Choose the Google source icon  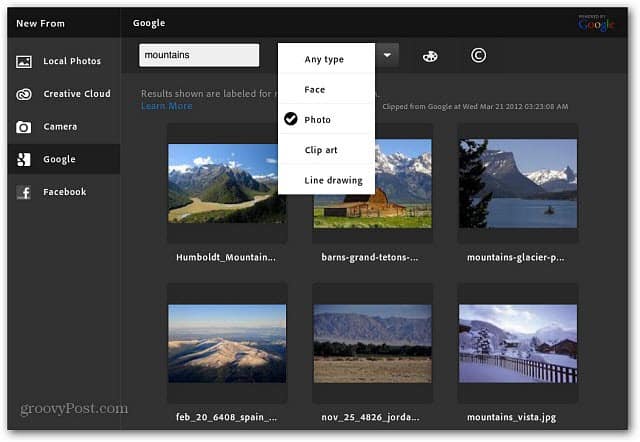pyautogui.click(x=24, y=159)
